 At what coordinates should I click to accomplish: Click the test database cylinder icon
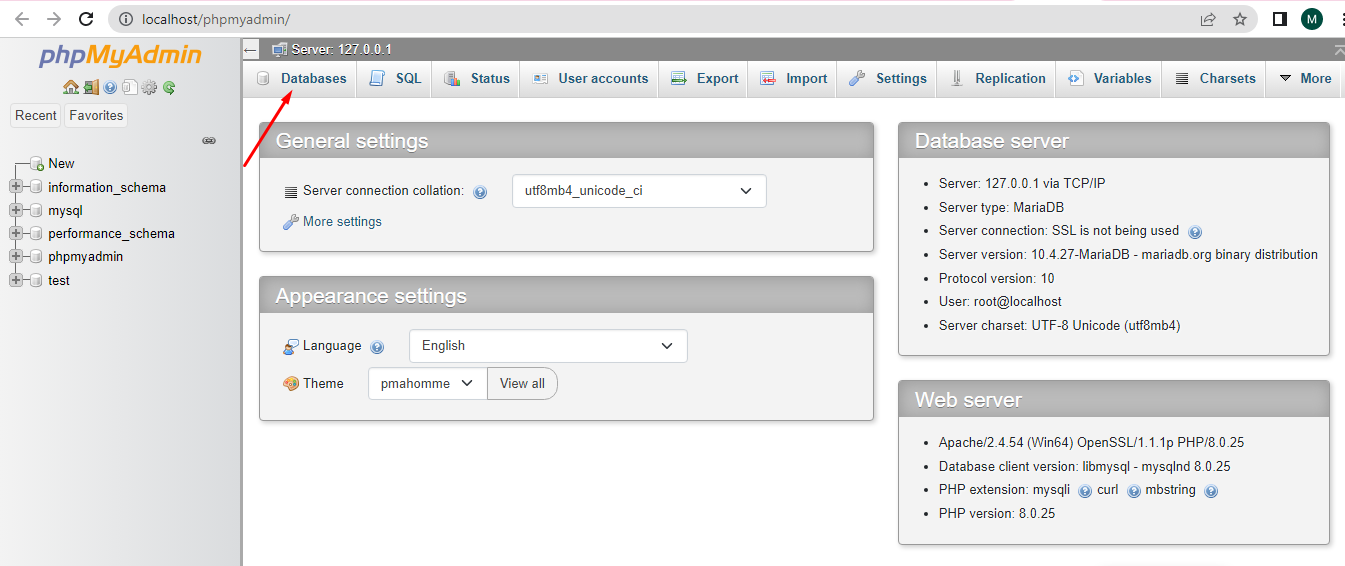point(37,280)
